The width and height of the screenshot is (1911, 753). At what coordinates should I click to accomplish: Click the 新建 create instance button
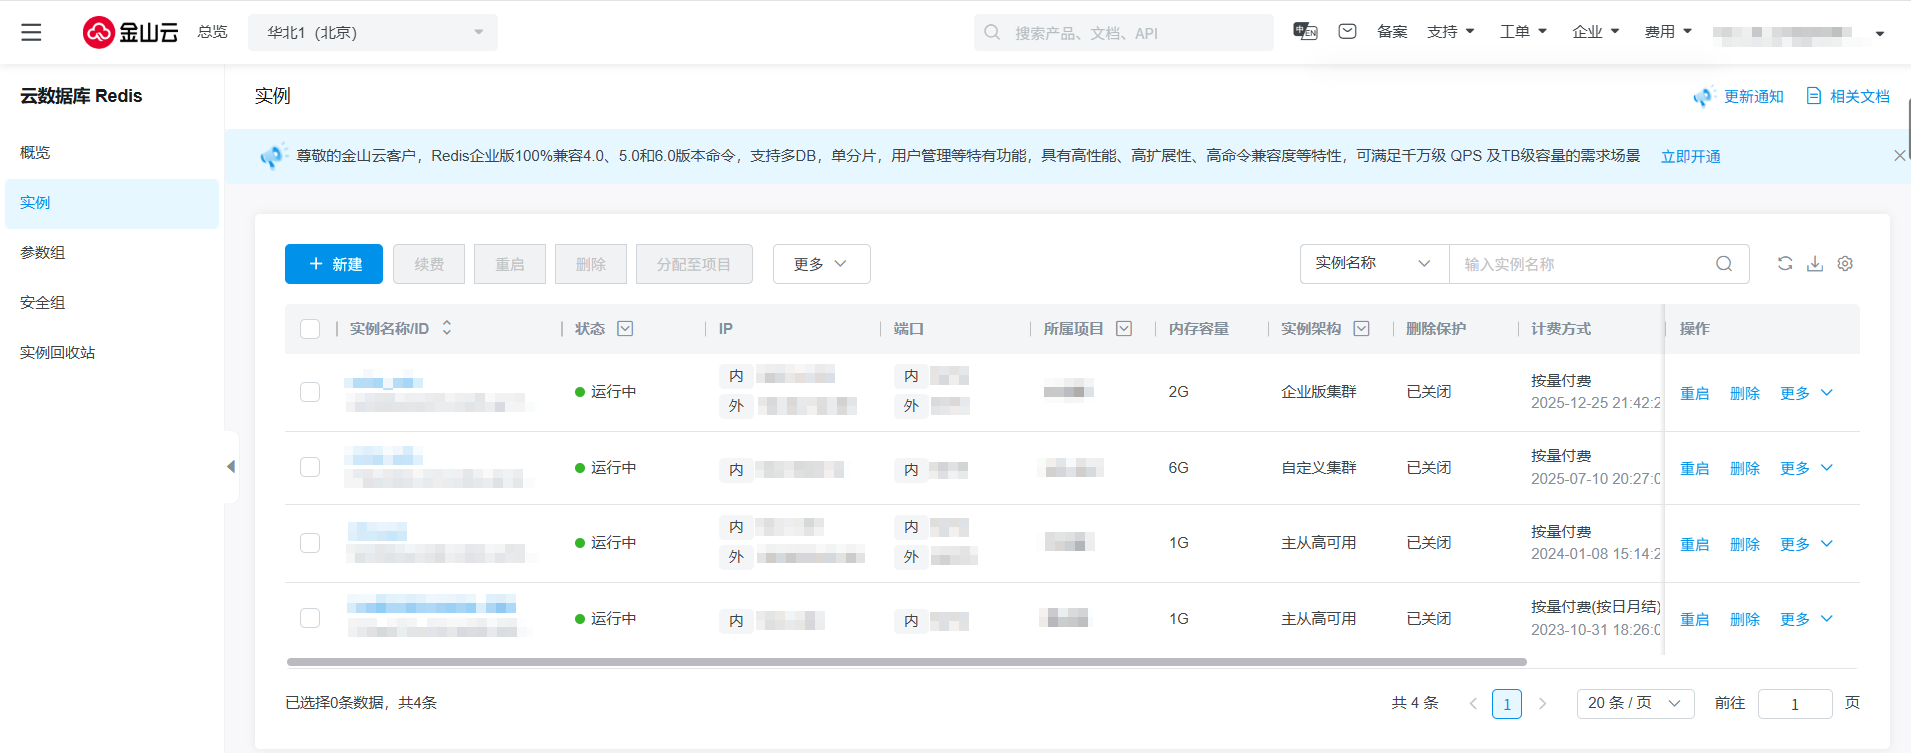pyautogui.click(x=334, y=264)
